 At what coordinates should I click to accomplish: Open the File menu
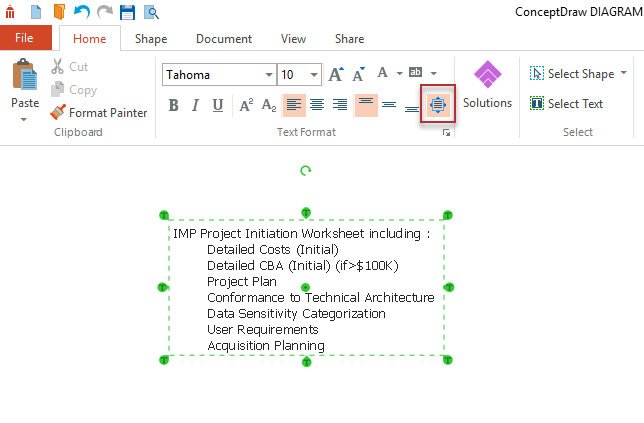(25, 39)
